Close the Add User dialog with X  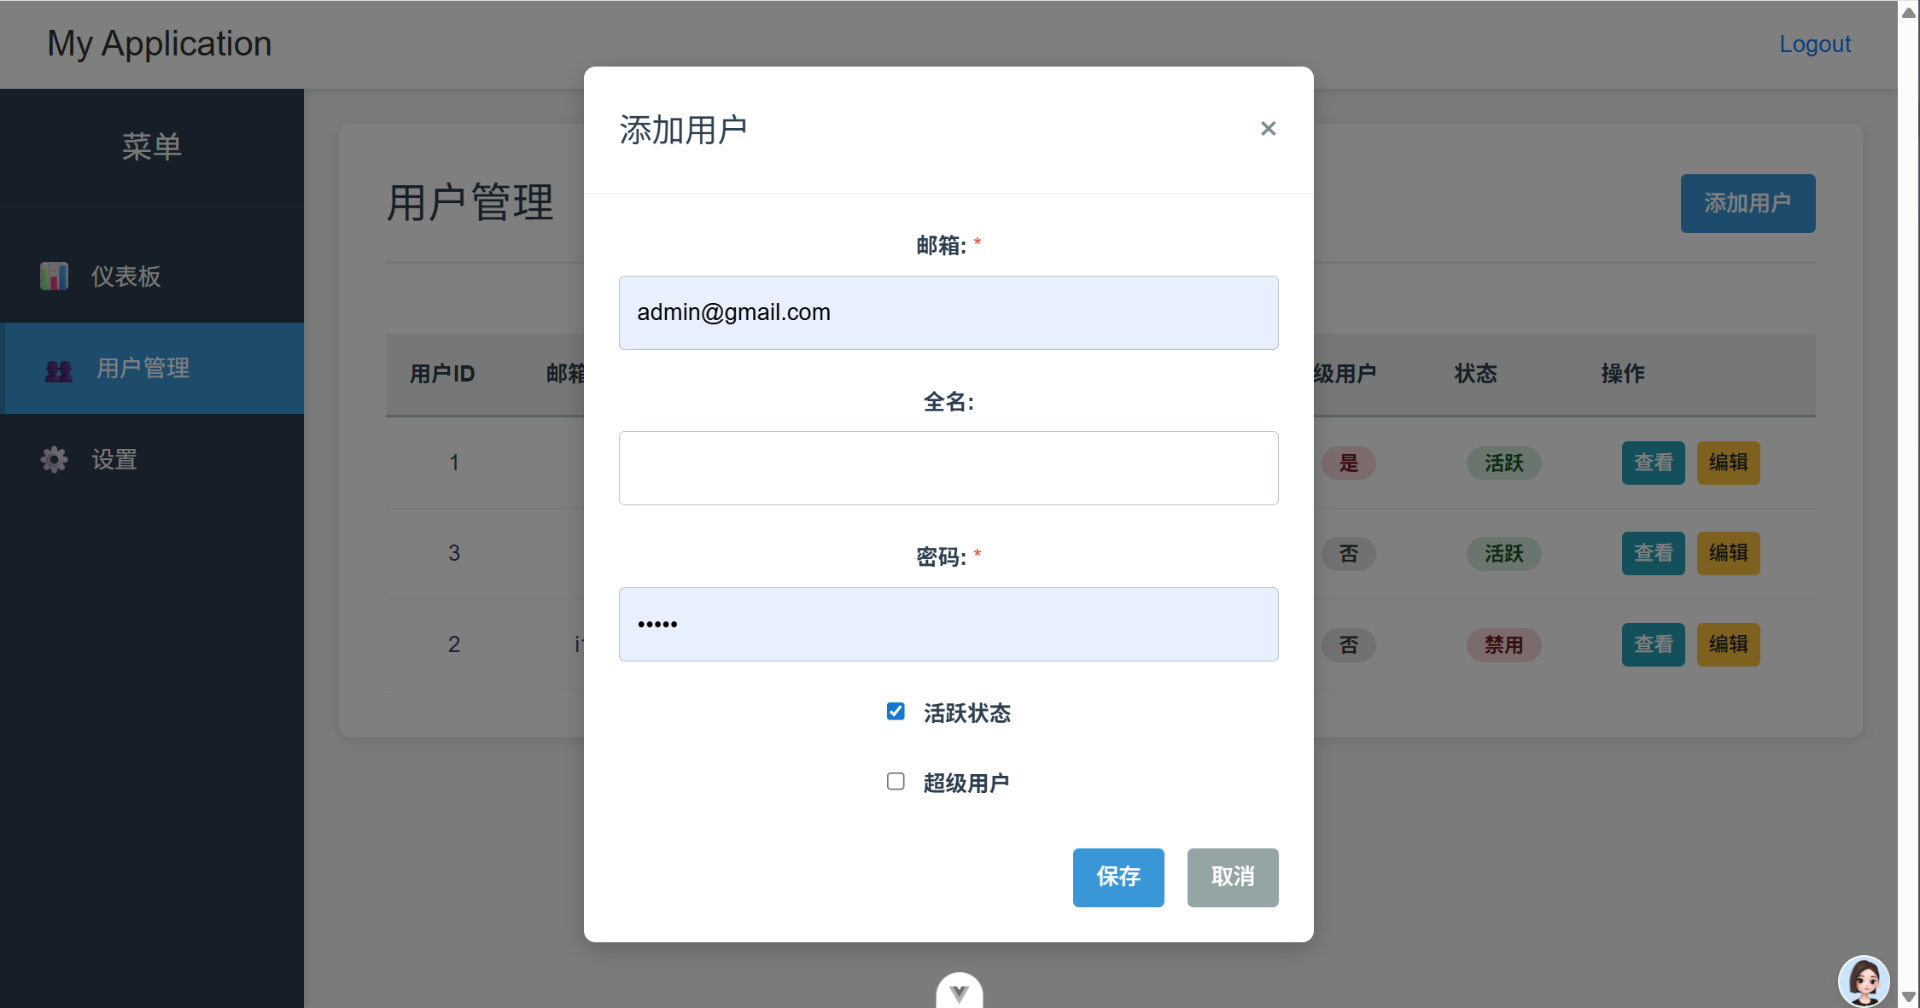(x=1268, y=129)
